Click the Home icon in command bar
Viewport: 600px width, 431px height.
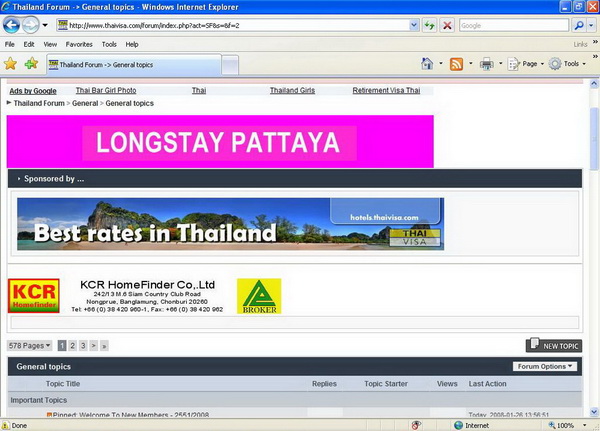[427, 64]
